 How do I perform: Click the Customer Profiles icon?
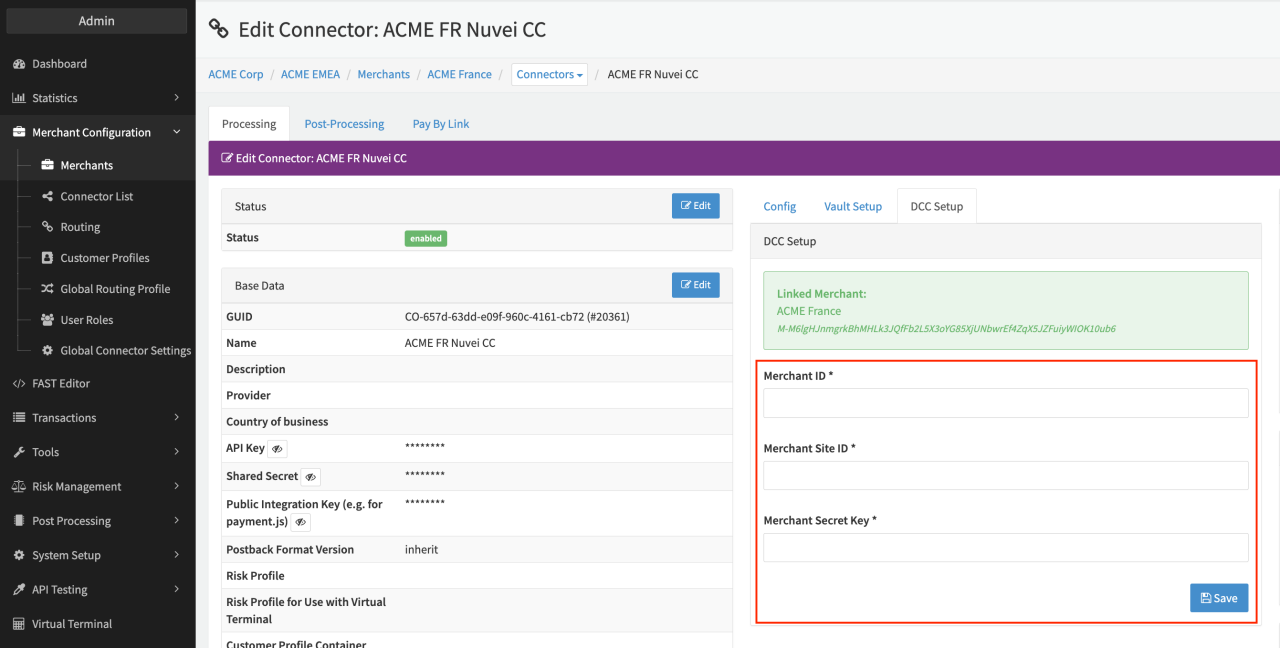47,258
